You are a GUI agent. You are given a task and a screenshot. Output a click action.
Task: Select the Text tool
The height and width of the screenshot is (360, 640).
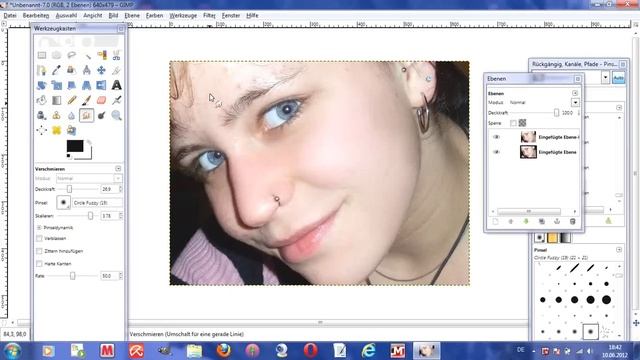[116, 85]
